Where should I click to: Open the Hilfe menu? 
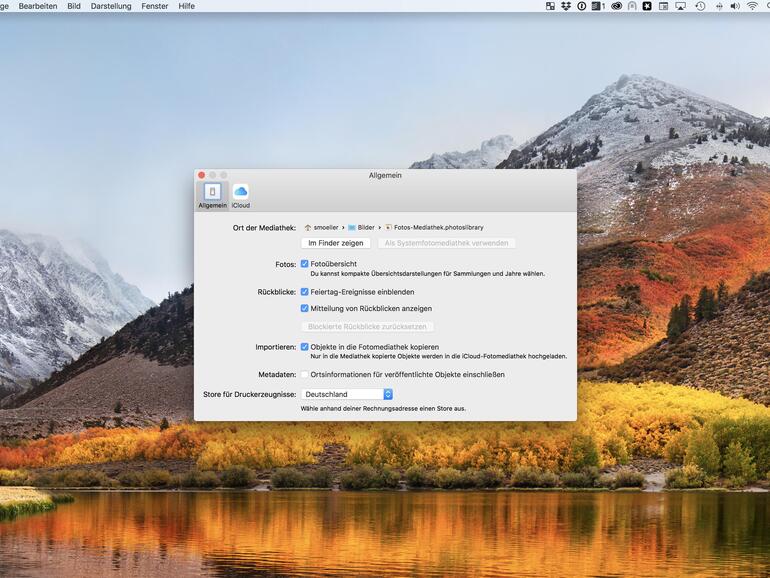187,6
